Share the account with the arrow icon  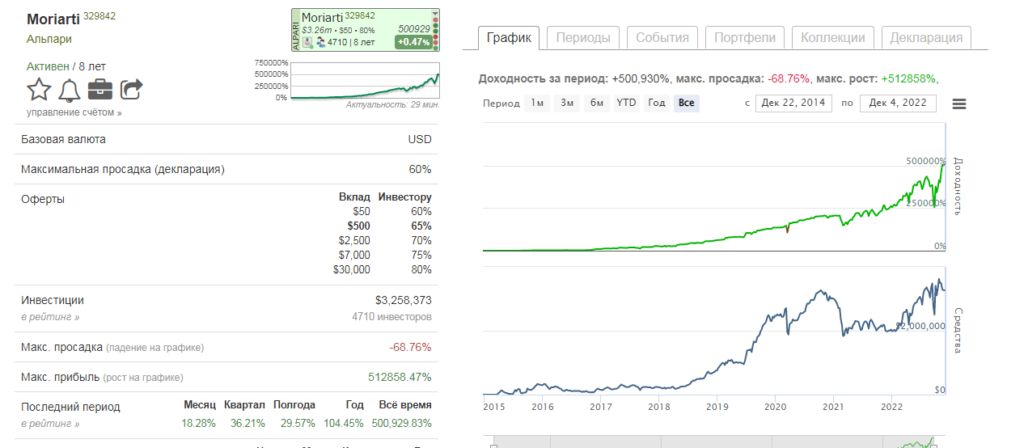pyautogui.click(x=132, y=89)
